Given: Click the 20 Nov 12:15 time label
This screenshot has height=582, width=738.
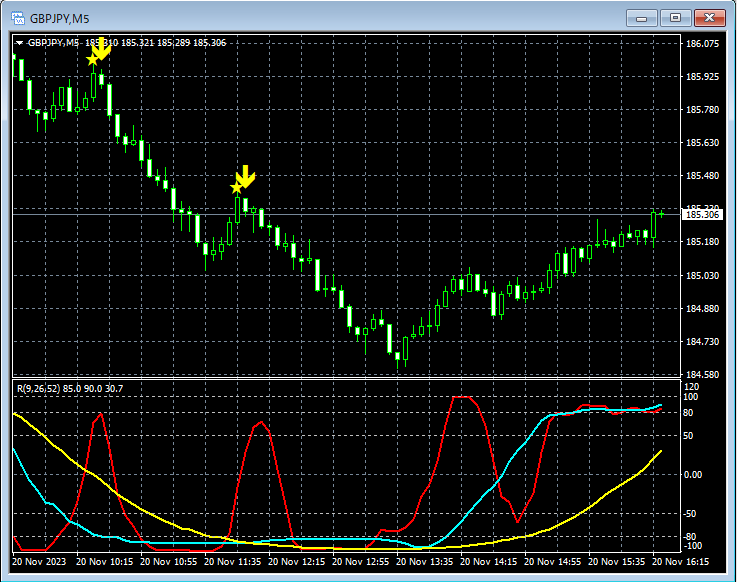Looking at the screenshot, I should tap(296, 561).
